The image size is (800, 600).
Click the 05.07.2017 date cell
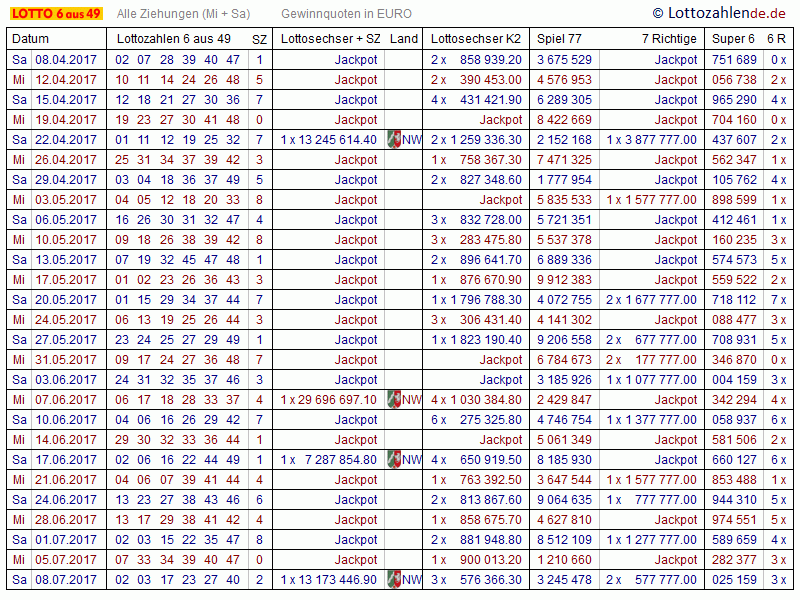[x=66, y=559]
